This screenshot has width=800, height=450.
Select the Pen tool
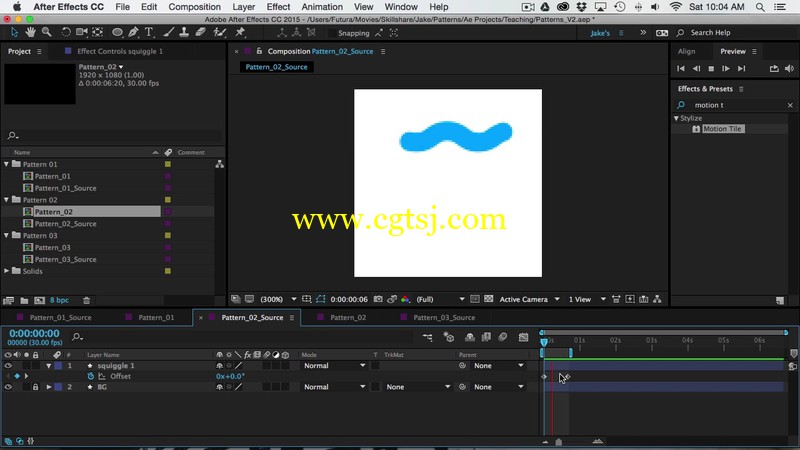coord(133,32)
